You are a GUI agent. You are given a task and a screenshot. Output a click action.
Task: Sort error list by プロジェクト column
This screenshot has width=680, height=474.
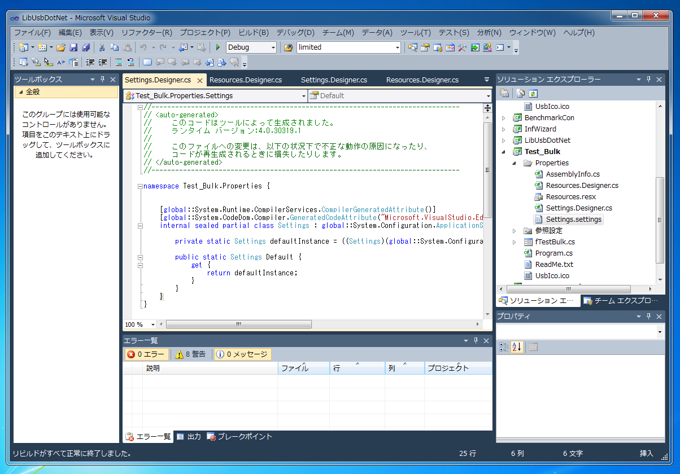[x=458, y=368]
